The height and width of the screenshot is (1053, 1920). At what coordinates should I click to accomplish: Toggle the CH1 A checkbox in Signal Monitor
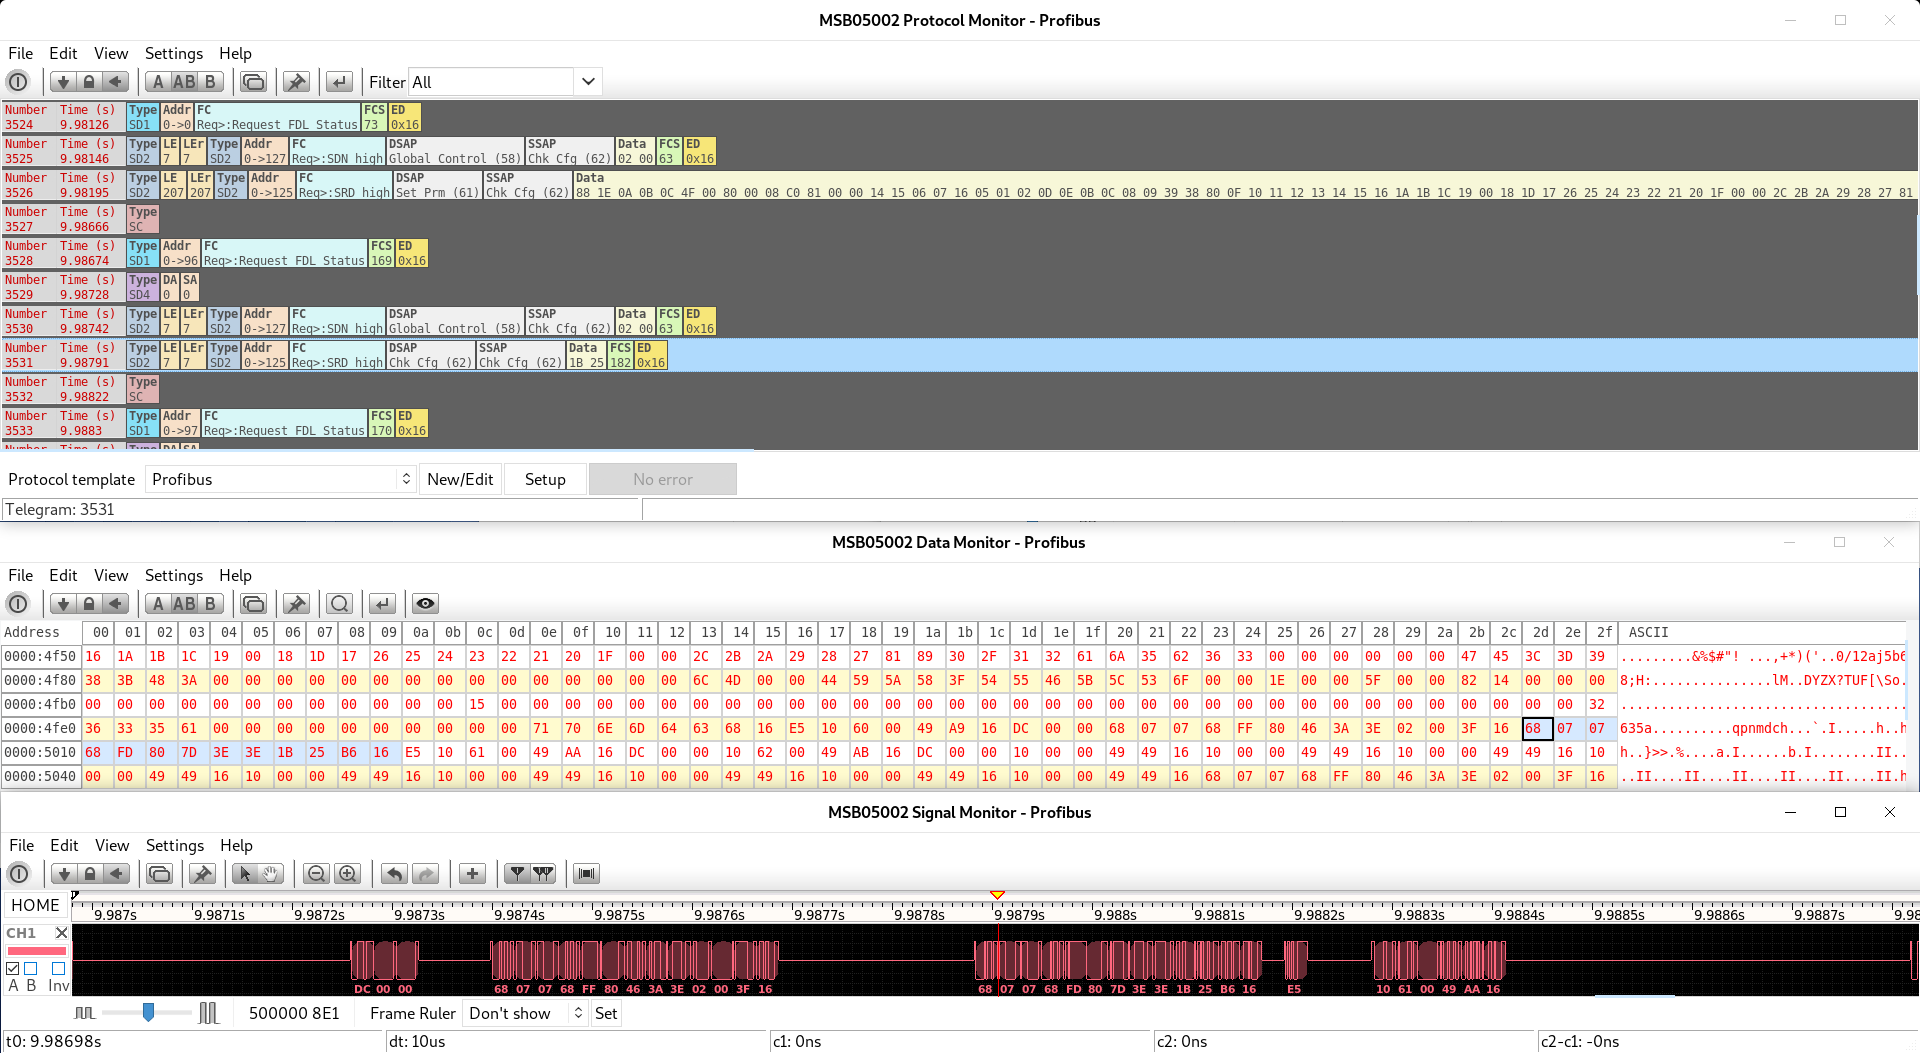coord(13,968)
